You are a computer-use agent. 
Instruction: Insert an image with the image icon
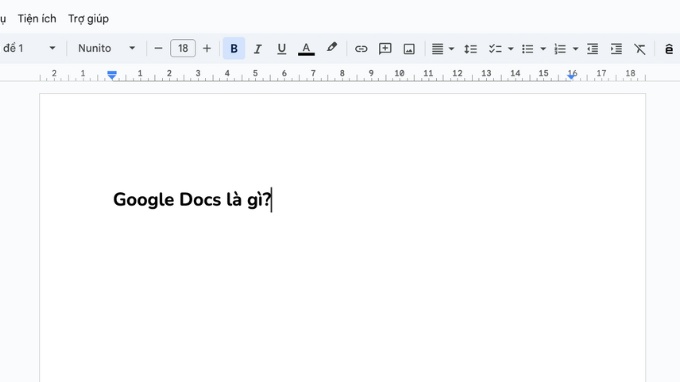(x=409, y=49)
